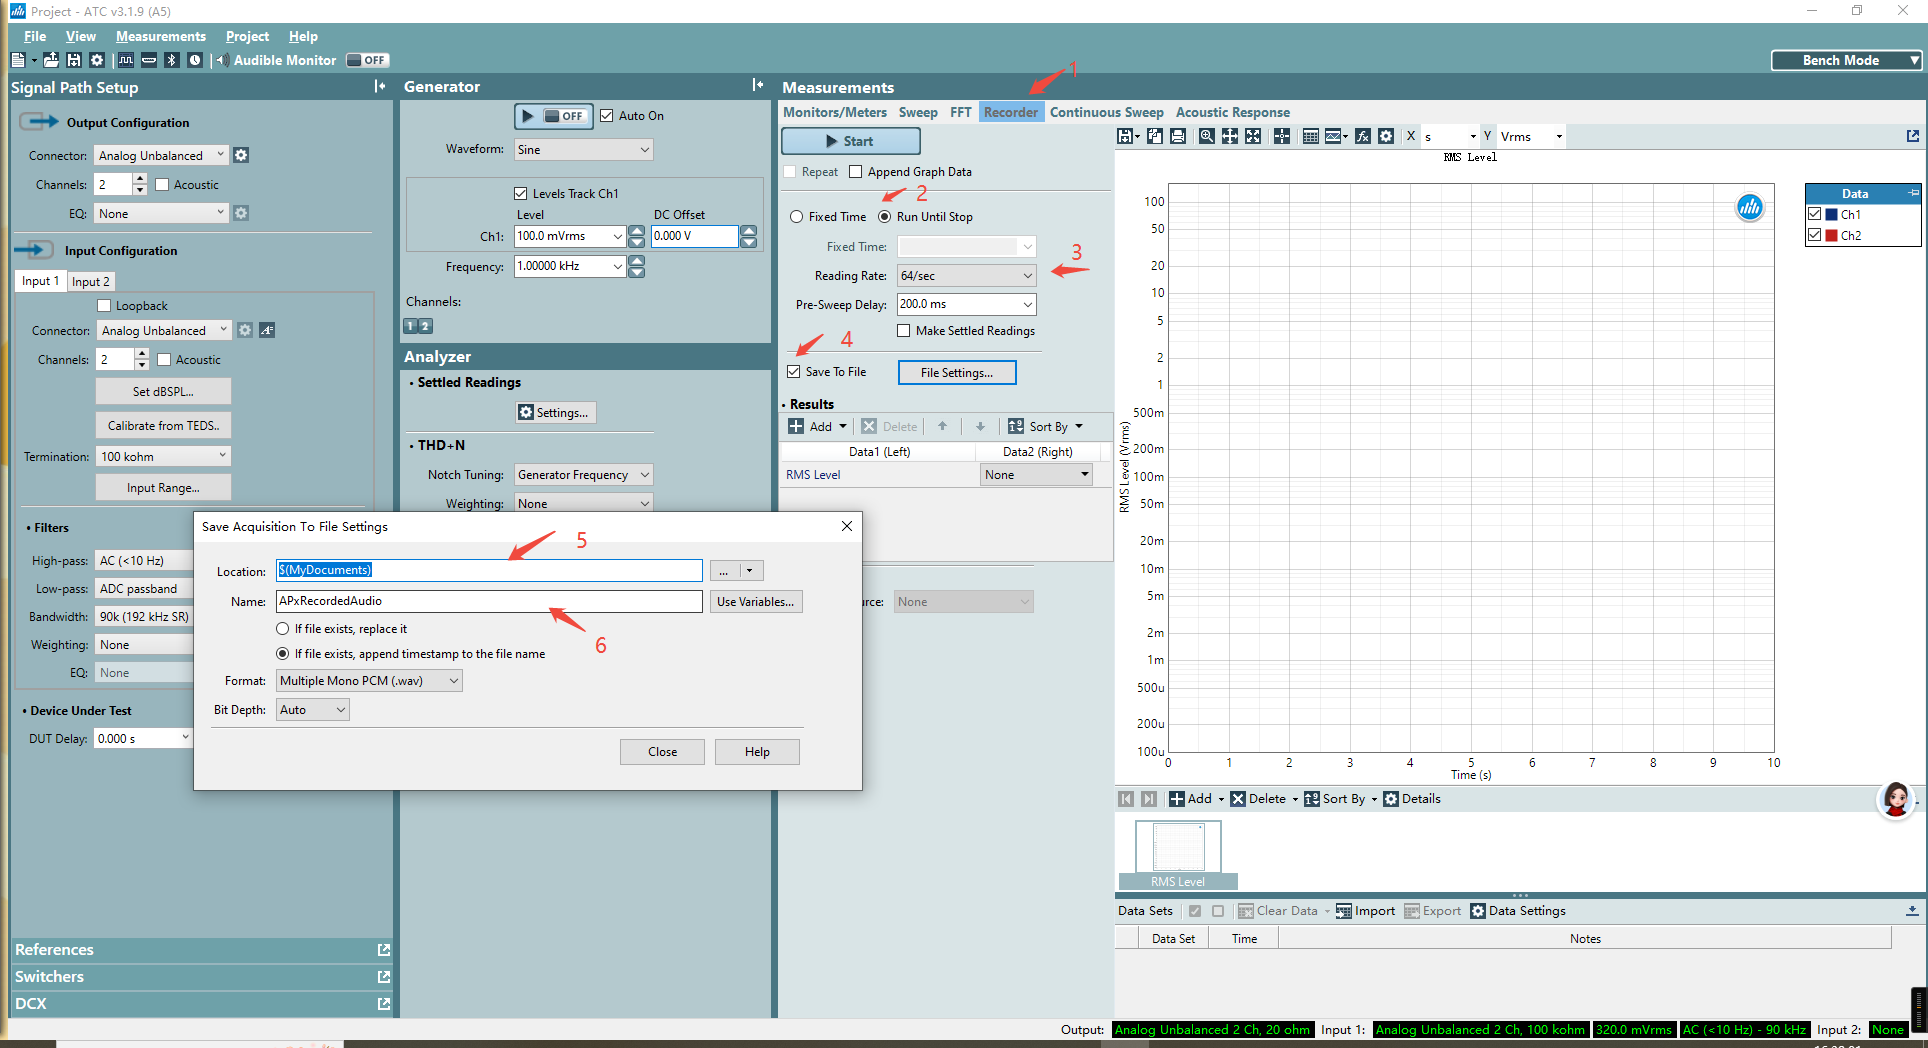Open signal generator waveform icon in toolbar
This screenshot has width=1928, height=1048.
(x=126, y=60)
